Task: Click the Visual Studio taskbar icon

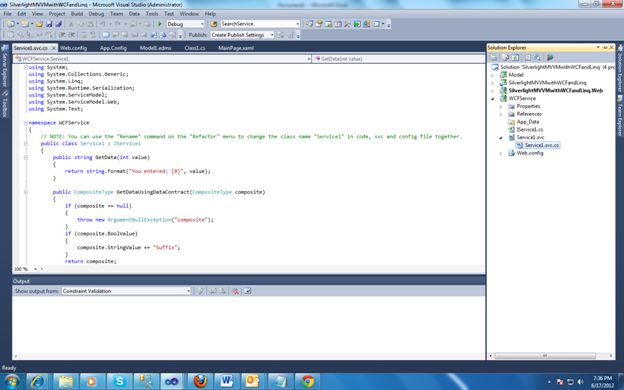Action: [x=172, y=381]
